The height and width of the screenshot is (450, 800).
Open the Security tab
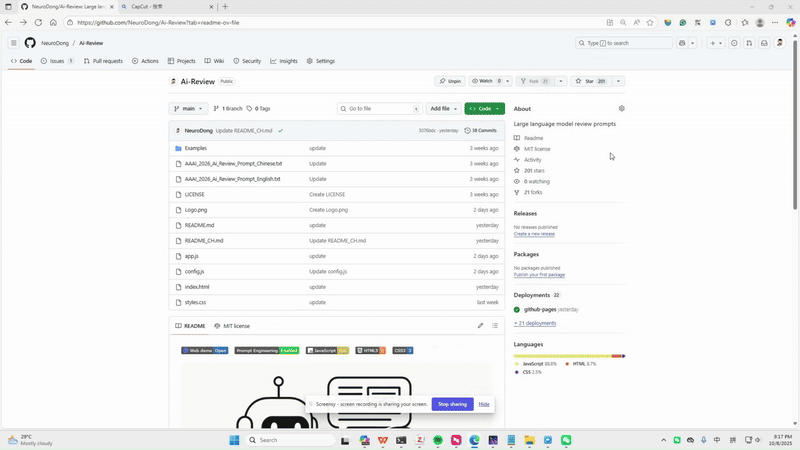pyautogui.click(x=247, y=61)
